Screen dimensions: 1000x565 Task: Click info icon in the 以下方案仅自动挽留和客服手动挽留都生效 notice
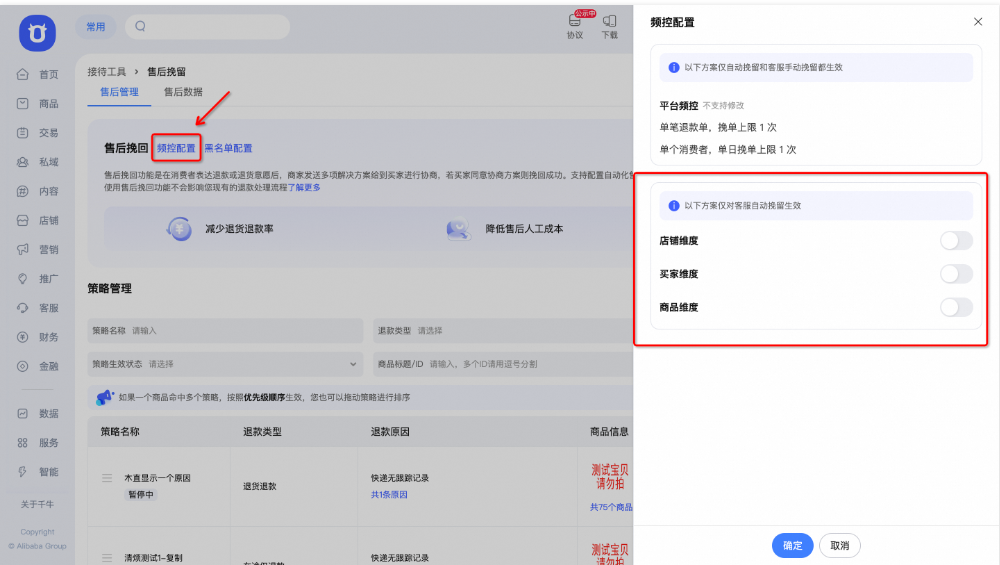tap(673, 67)
